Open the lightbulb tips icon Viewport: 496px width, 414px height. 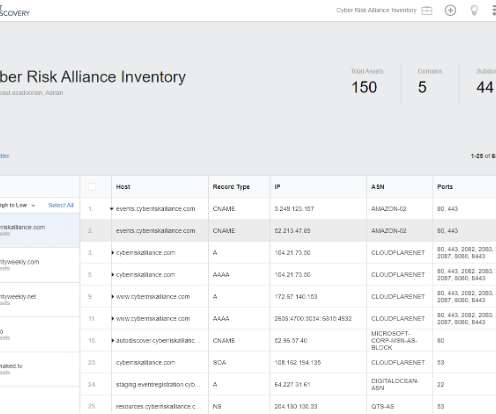[x=474, y=10]
